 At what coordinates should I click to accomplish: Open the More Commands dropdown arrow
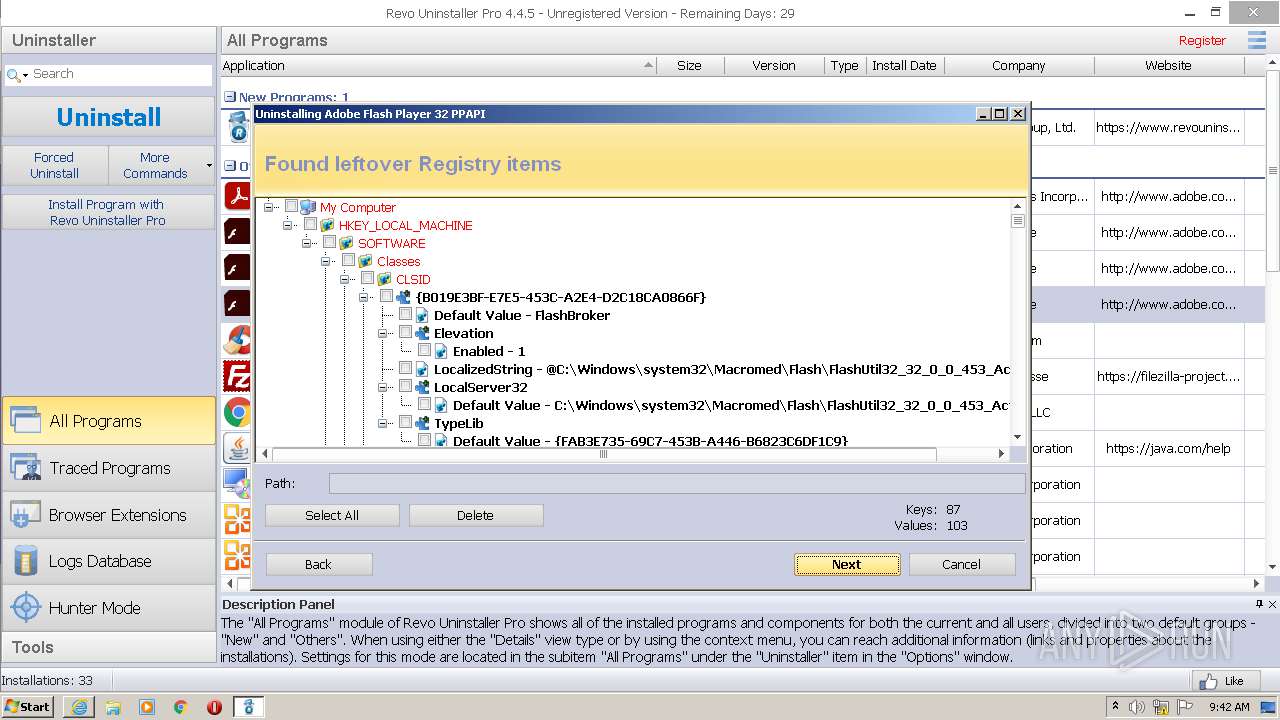tap(209, 165)
